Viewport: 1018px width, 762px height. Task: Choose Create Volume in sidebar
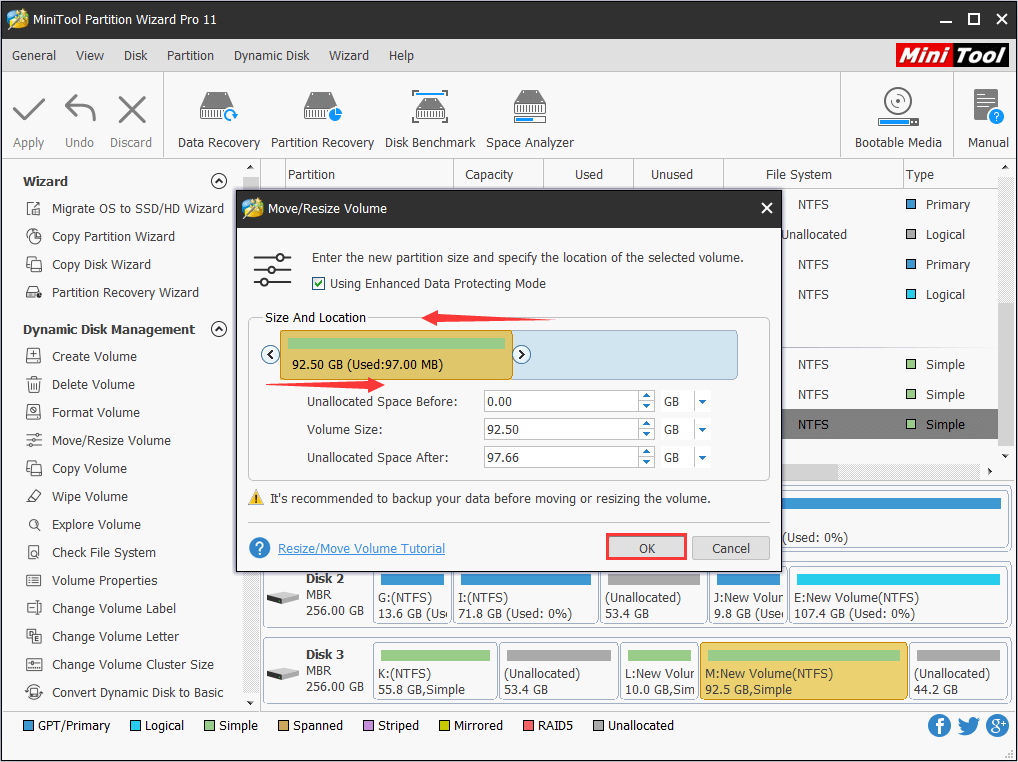click(81, 356)
